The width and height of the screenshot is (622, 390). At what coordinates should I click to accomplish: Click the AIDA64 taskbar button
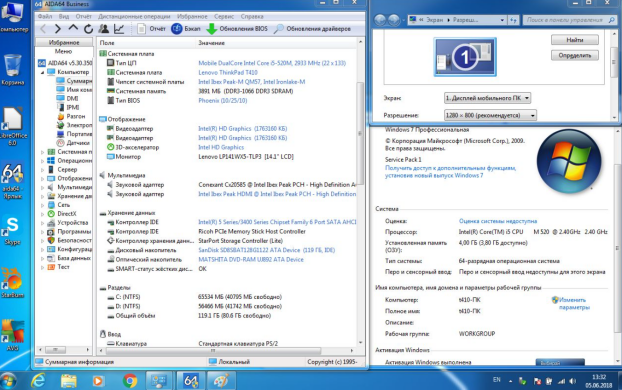(191, 381)
